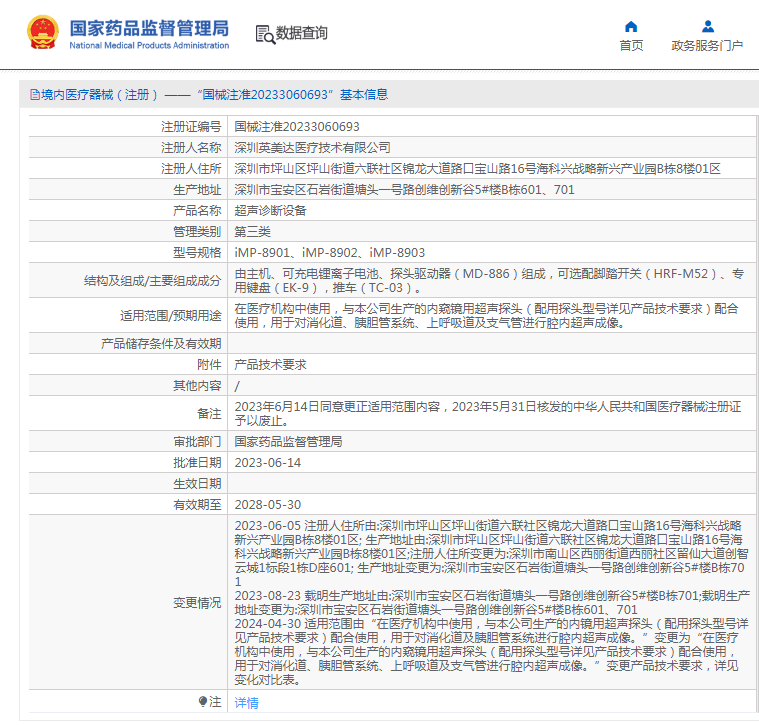Click the approval date 2023-06-14

pyautogui.click(x=267, y=462)
